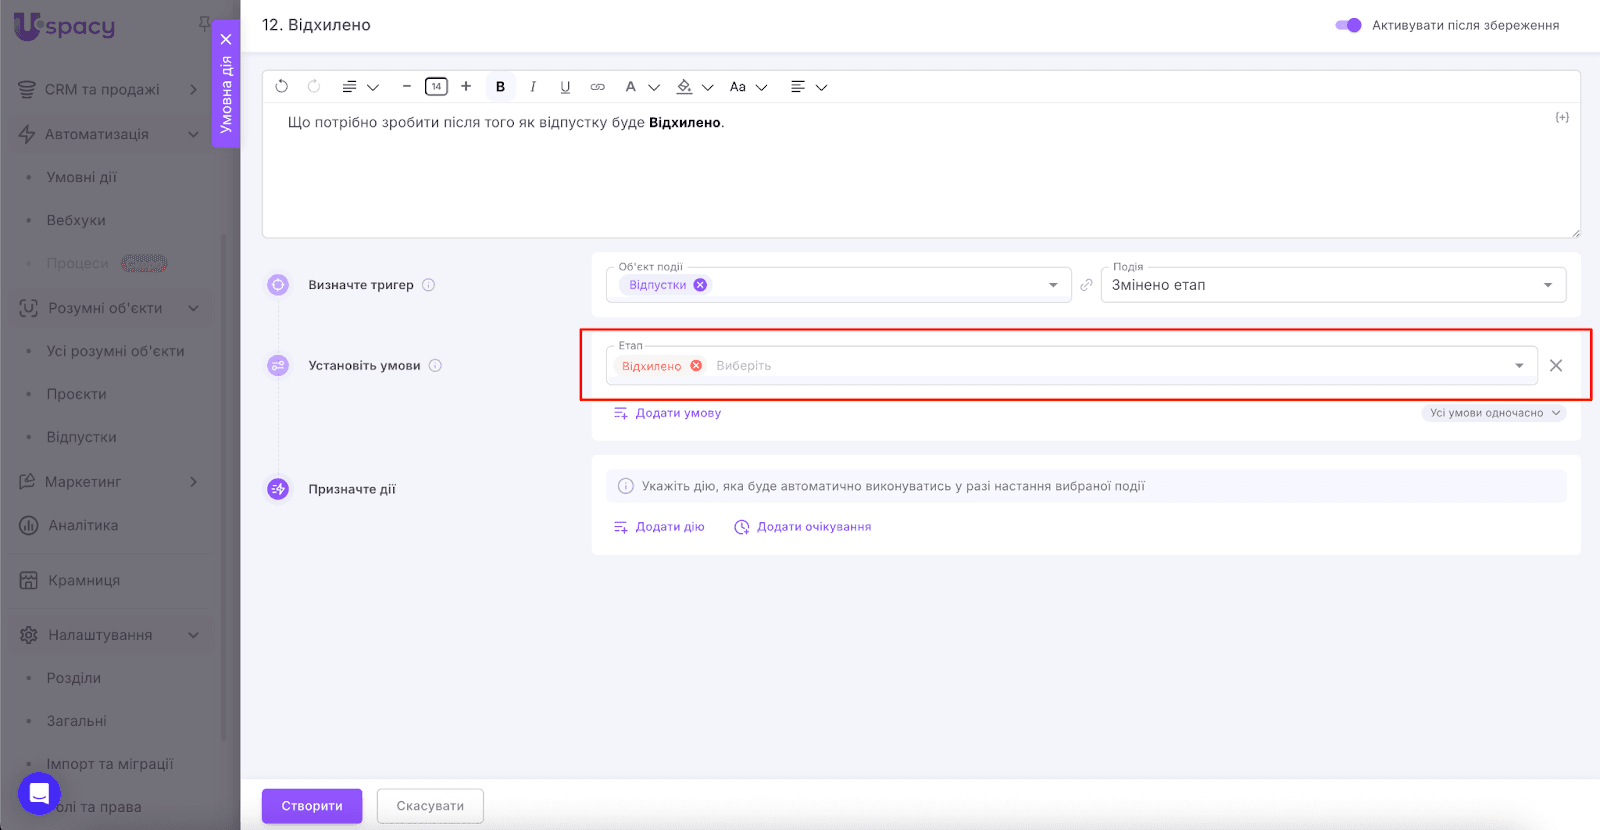
Task: Toggle Активувати після збереження switch
Action: pos(1348,25)
